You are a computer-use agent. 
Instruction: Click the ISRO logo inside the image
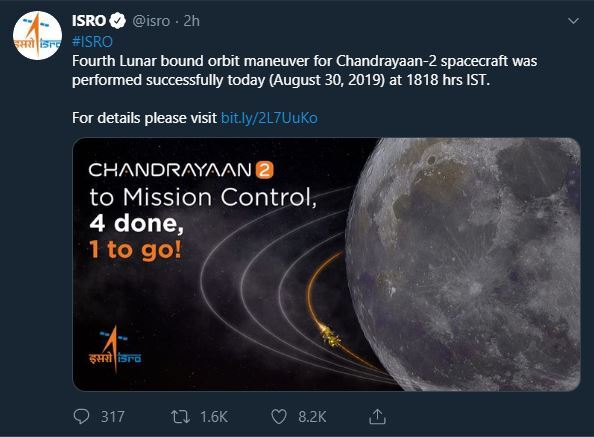115,349
